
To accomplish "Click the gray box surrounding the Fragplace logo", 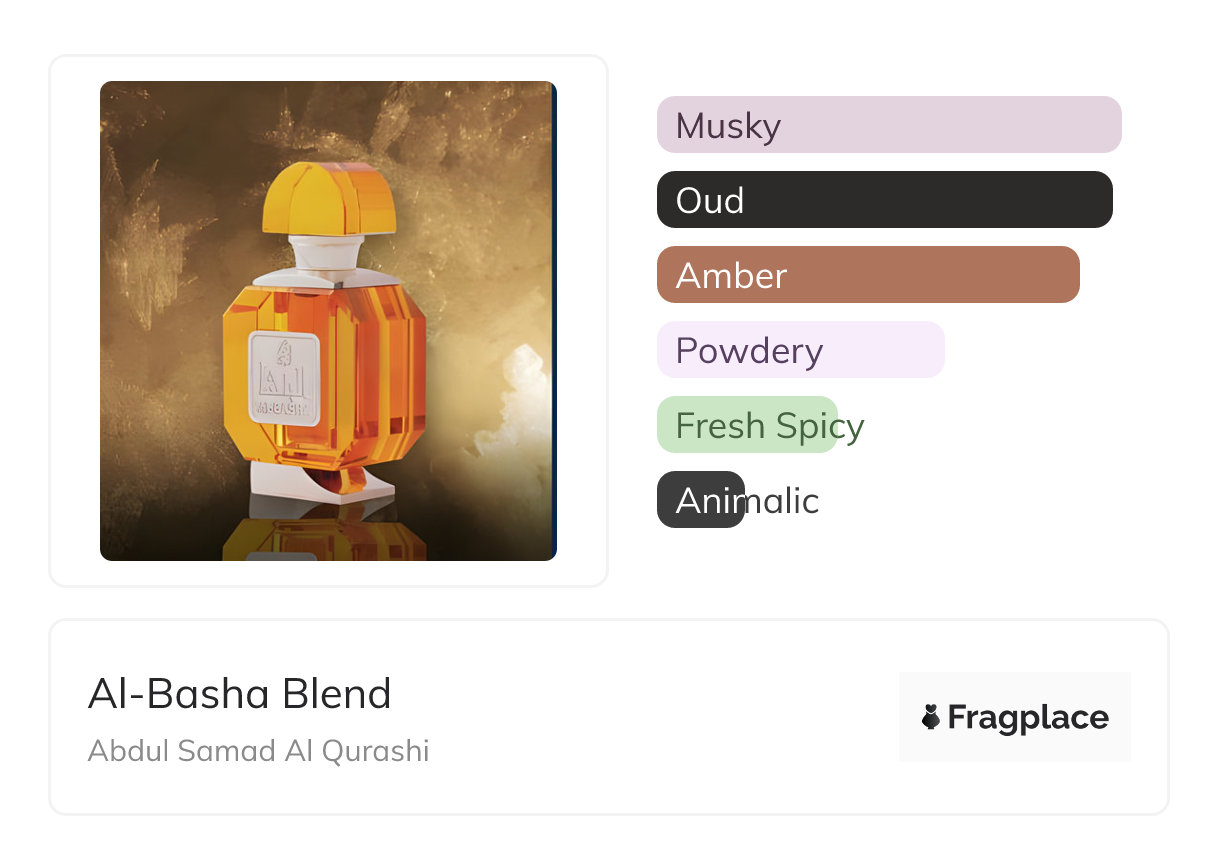I will point(1014,690).
